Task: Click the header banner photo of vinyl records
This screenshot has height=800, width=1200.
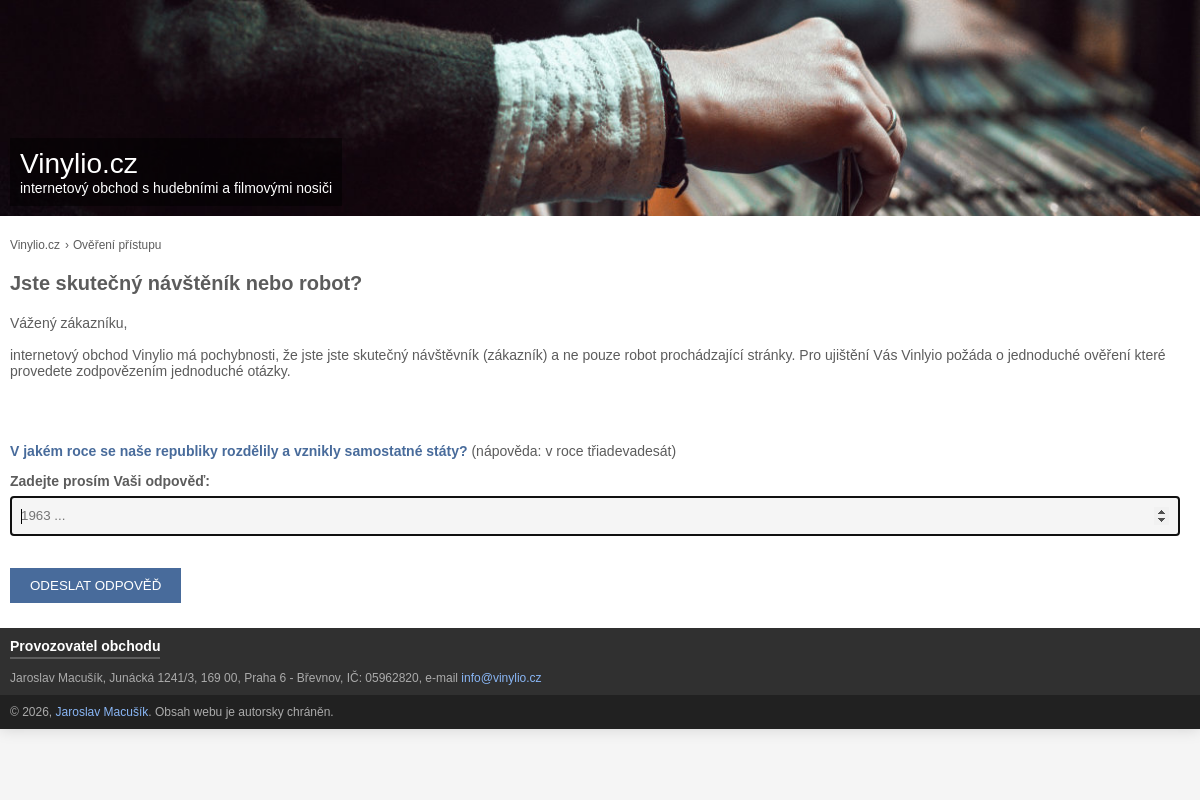Action: pyautogui.click(x=800, y=100)
